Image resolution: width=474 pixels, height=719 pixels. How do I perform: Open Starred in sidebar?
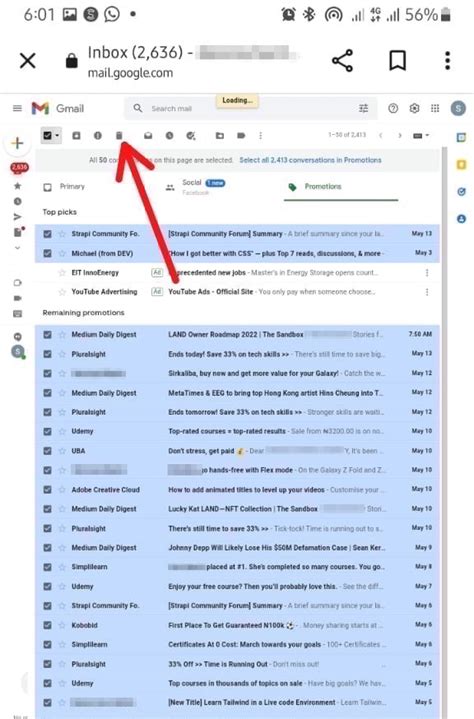click(17, 186)
